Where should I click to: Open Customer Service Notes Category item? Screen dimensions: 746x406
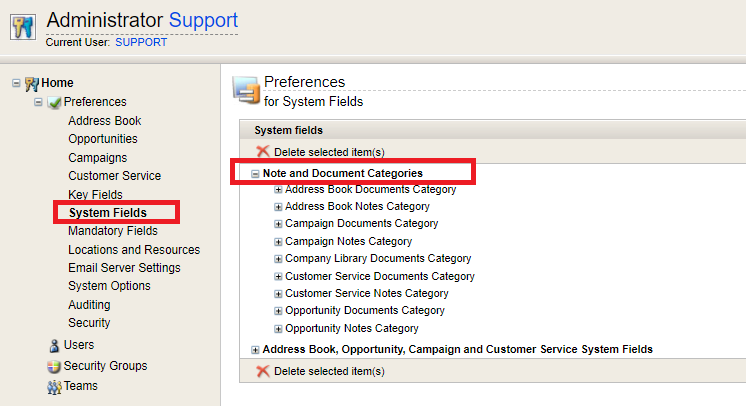tap(366, 293)
